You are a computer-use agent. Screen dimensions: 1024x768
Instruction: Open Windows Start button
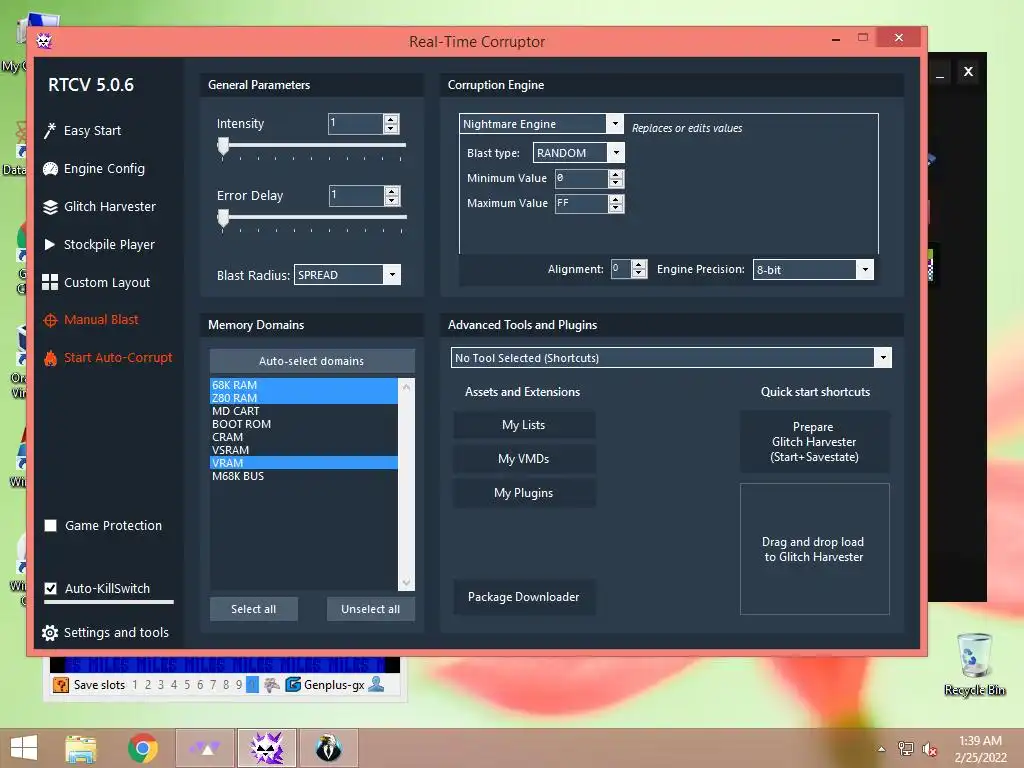tap(24, 748)
